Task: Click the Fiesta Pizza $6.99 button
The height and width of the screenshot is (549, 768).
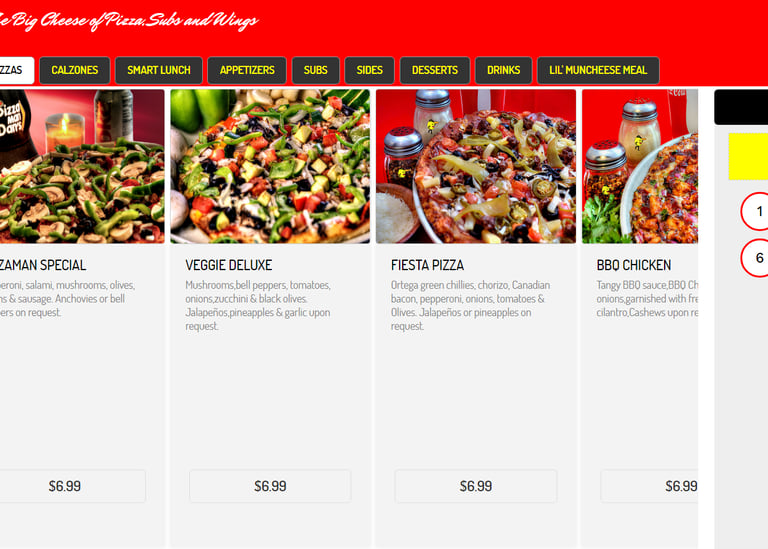Action: [476, 486]
